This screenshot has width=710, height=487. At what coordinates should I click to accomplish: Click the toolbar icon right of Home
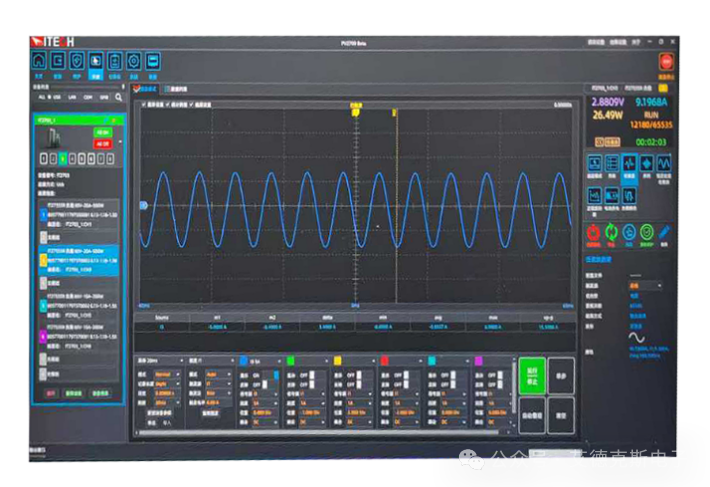point(58,61)
